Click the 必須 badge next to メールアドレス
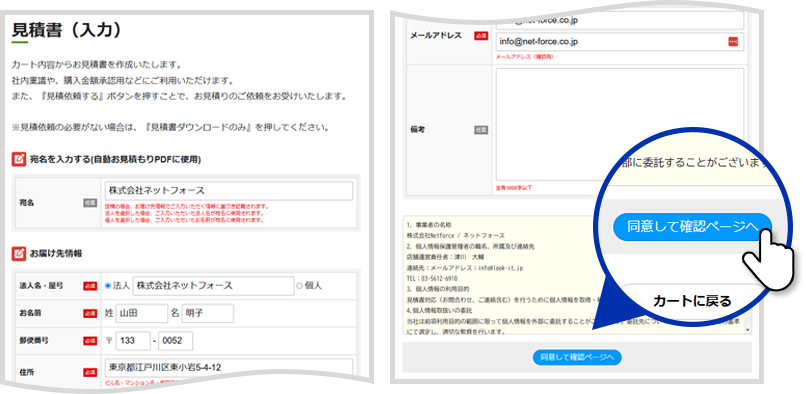 (x=481, y=36)
